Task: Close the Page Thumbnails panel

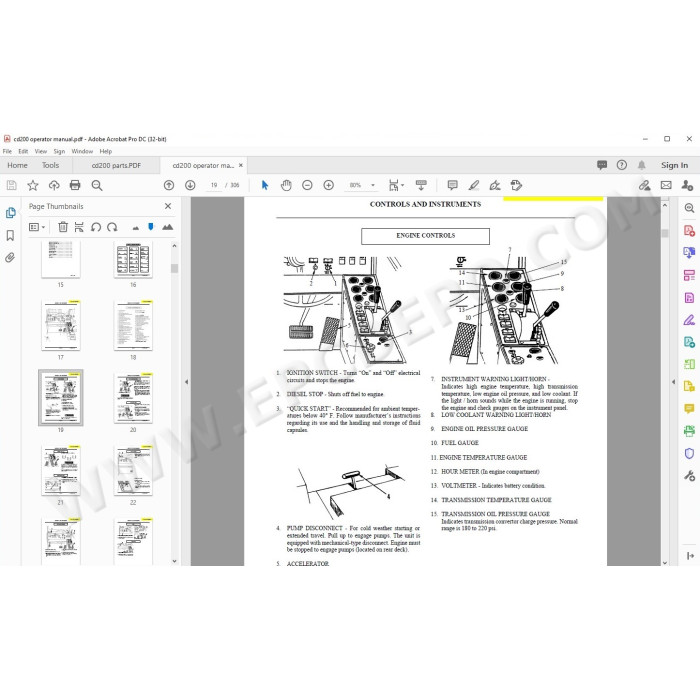Action: click(x=168, y=206)
